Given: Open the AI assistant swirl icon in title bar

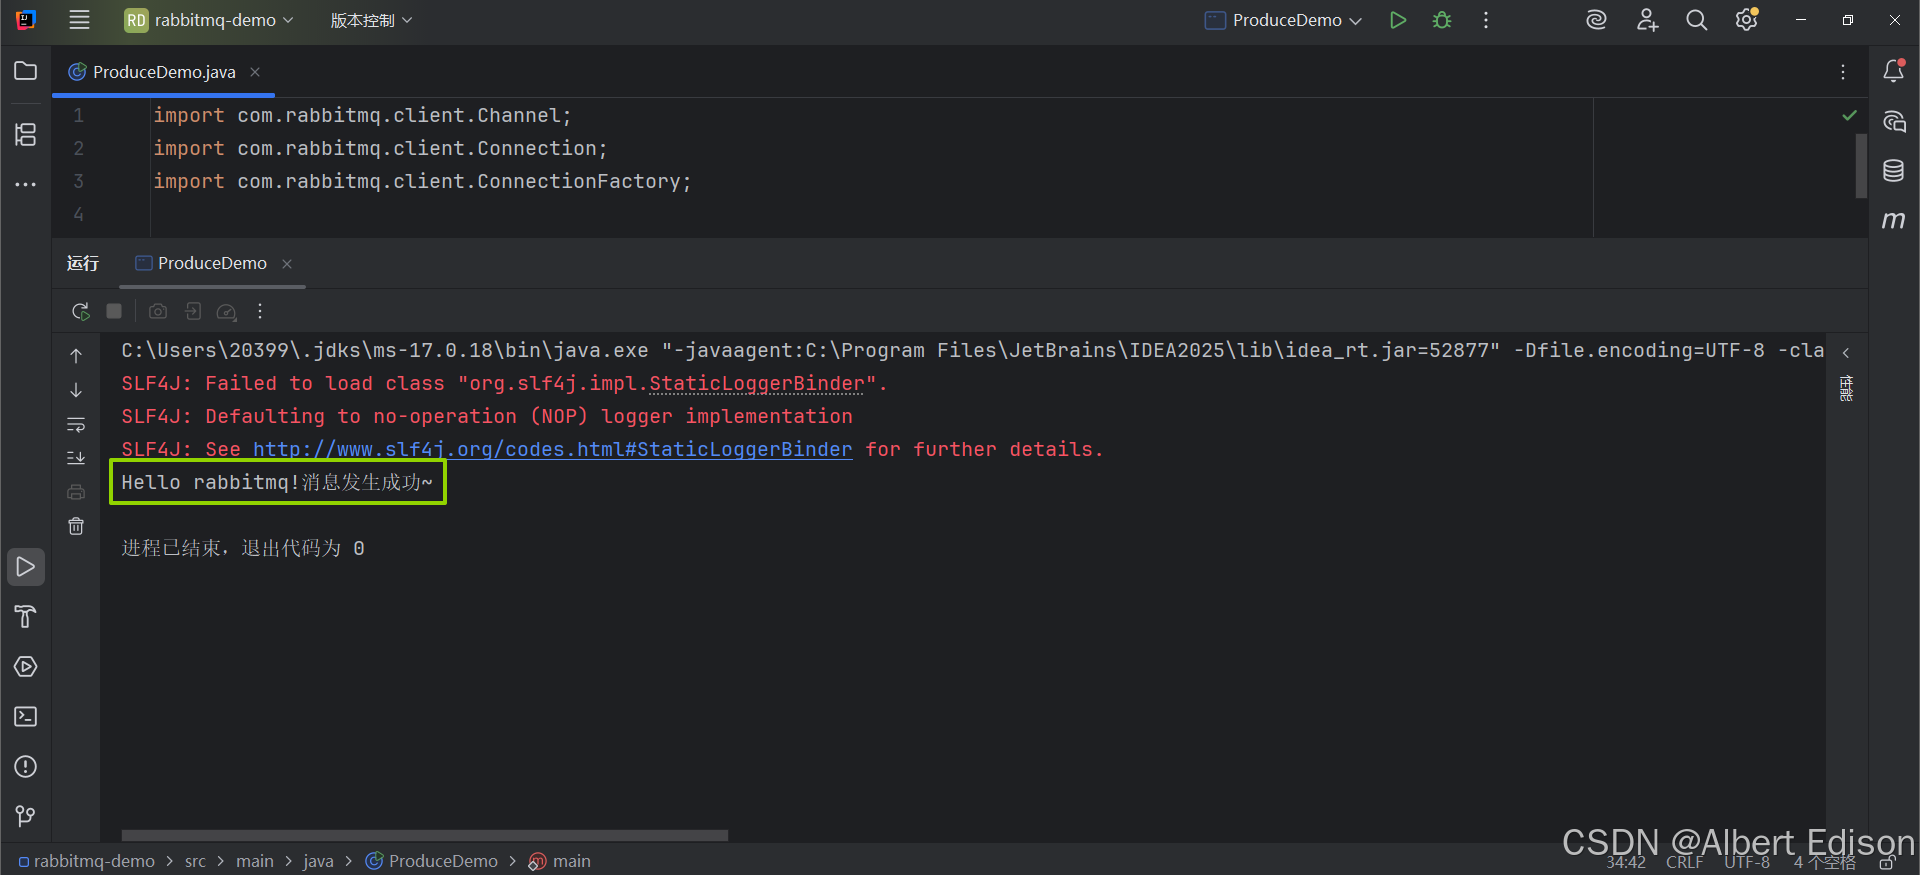Looking at the screenshot, I should point(1596,20).
